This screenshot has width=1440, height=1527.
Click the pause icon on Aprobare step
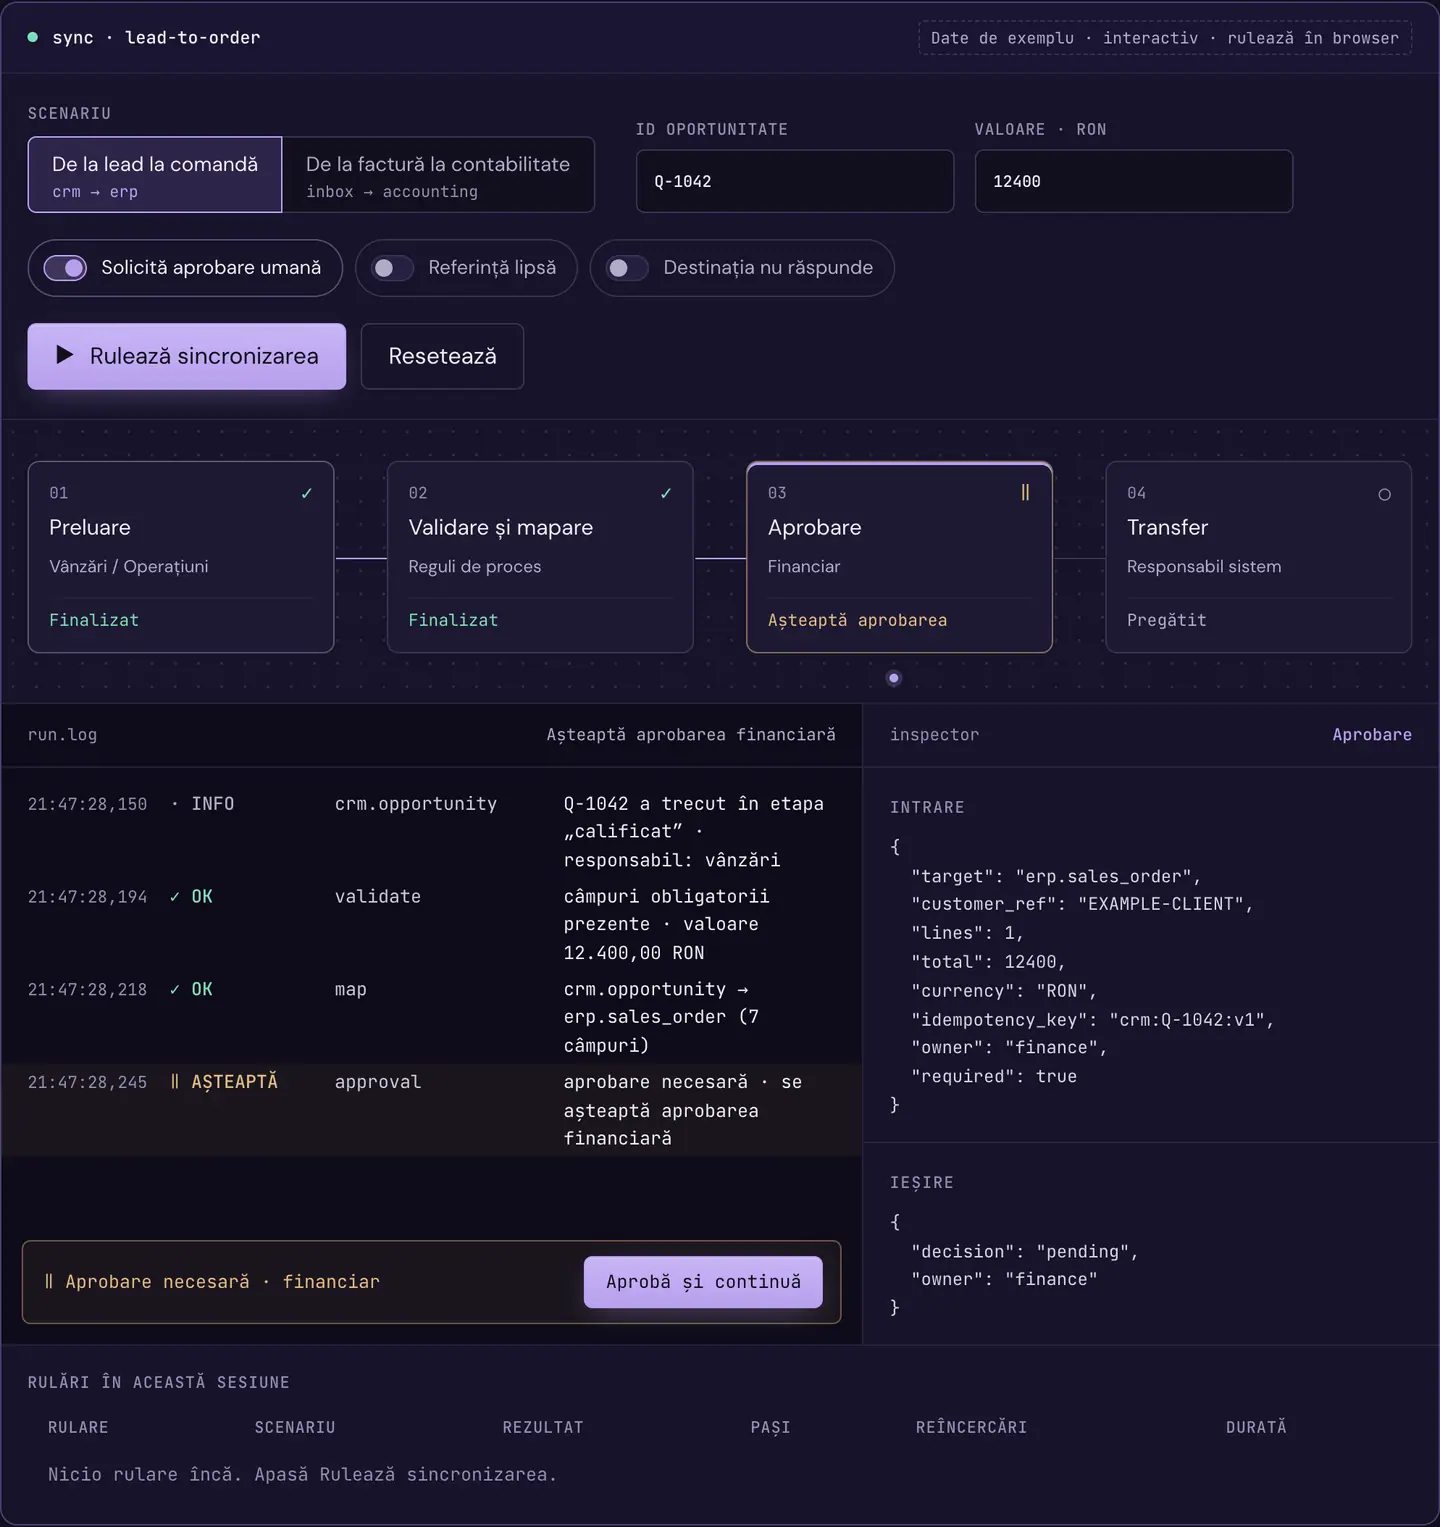pos(1025,492)
